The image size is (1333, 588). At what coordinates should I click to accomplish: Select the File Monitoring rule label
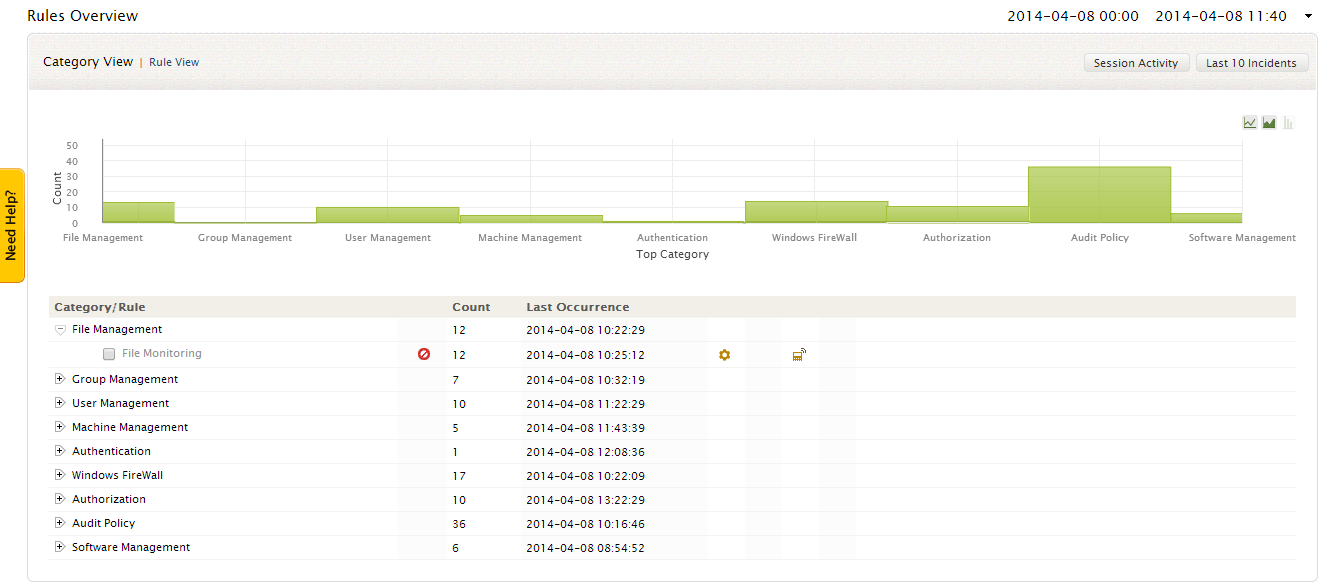tap(162, 353)
